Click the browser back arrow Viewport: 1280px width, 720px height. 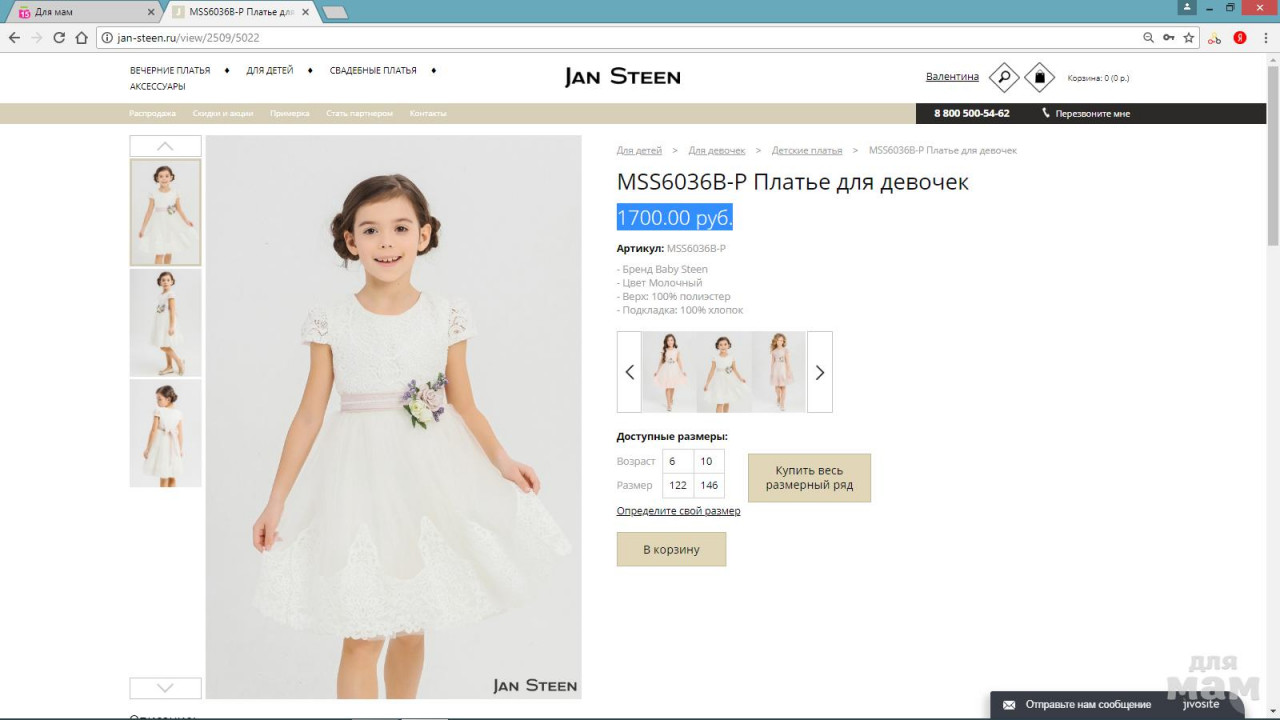point(14,38)
